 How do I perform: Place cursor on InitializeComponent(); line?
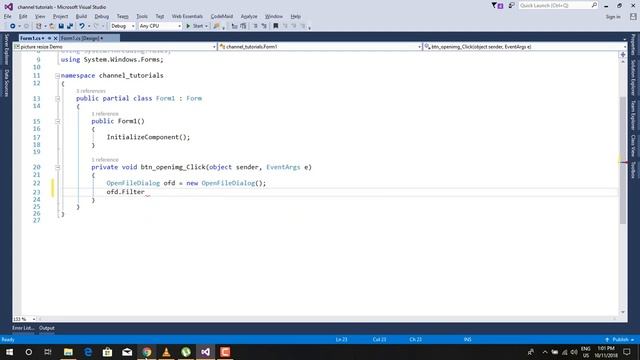(x=148, y=137)
